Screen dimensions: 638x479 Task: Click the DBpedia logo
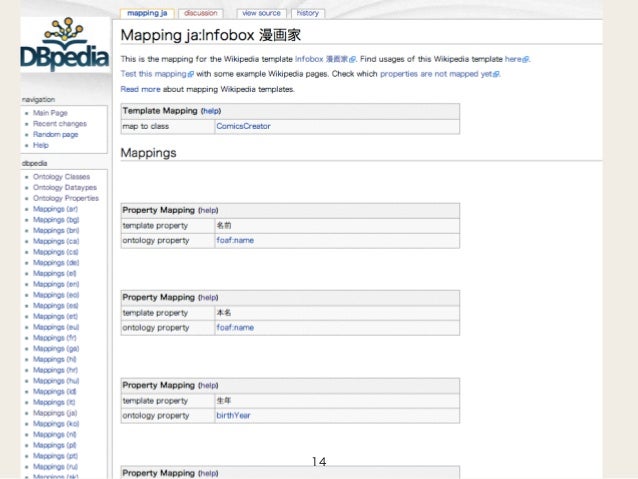(x=65, y=45)
